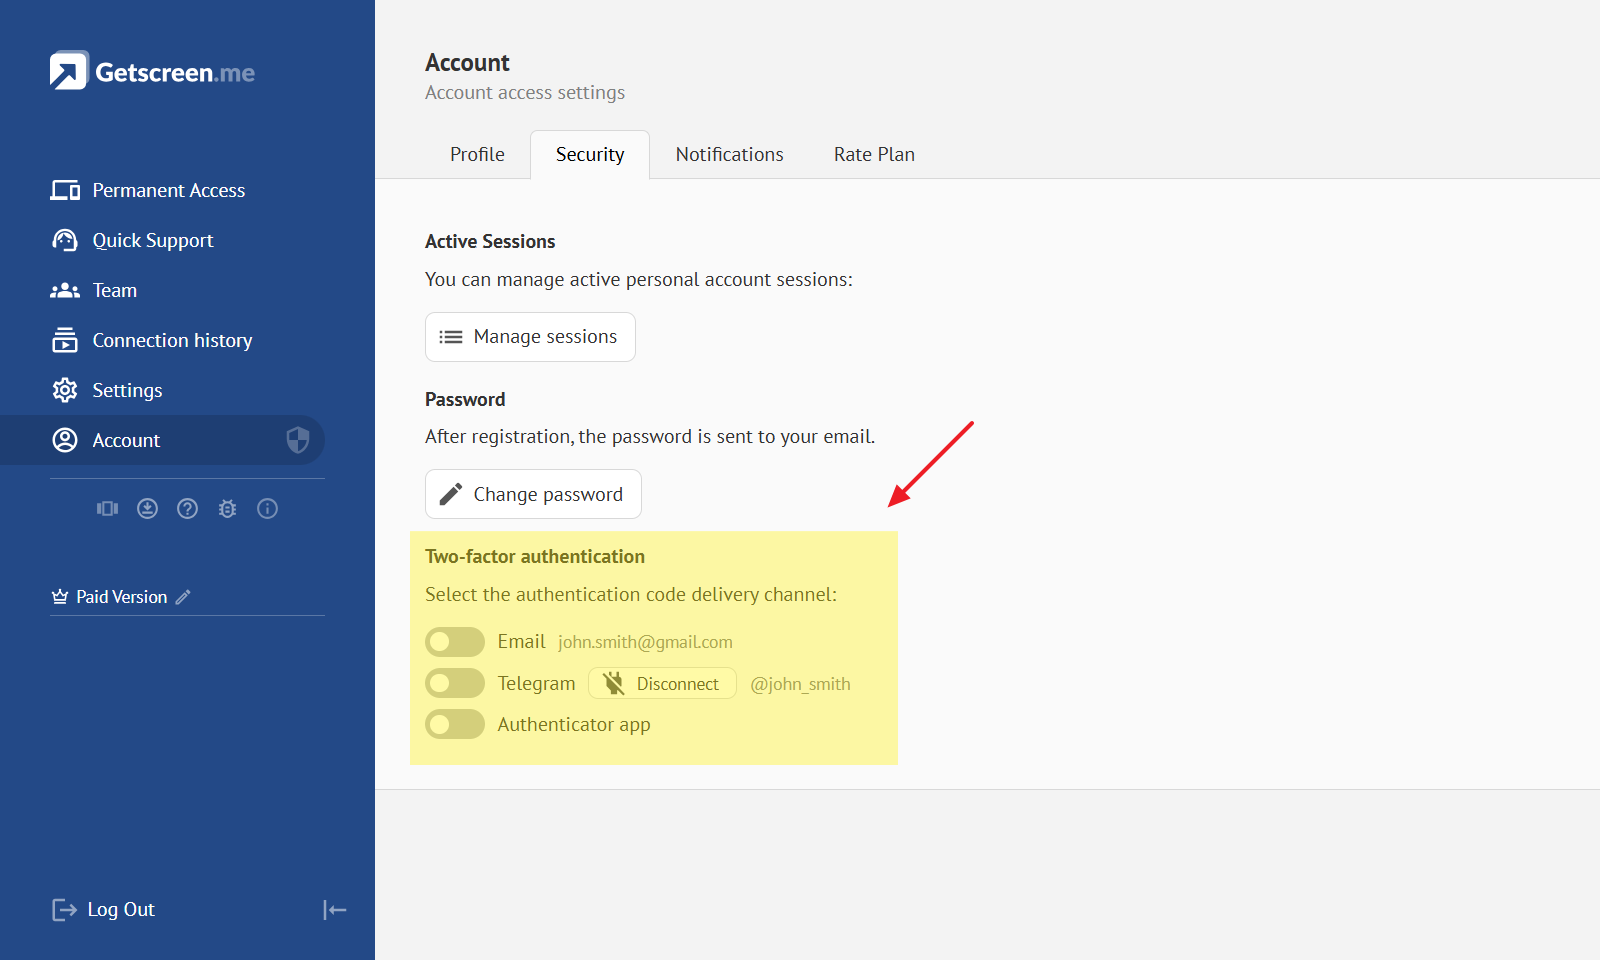Go to the Rate Plan tab
Viewport: 1600px width, 960px height.
pyautogui.click(x=874, y=155)
